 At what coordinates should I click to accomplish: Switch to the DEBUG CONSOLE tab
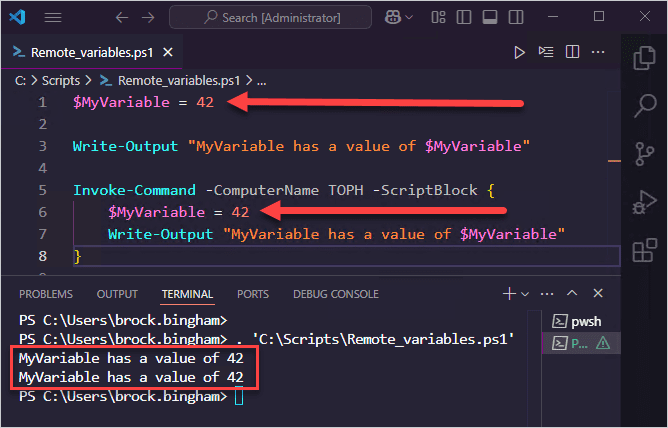[336, 294]
